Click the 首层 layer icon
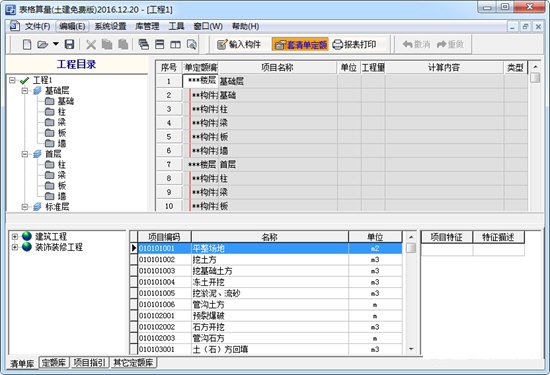 tap(37, 154)
